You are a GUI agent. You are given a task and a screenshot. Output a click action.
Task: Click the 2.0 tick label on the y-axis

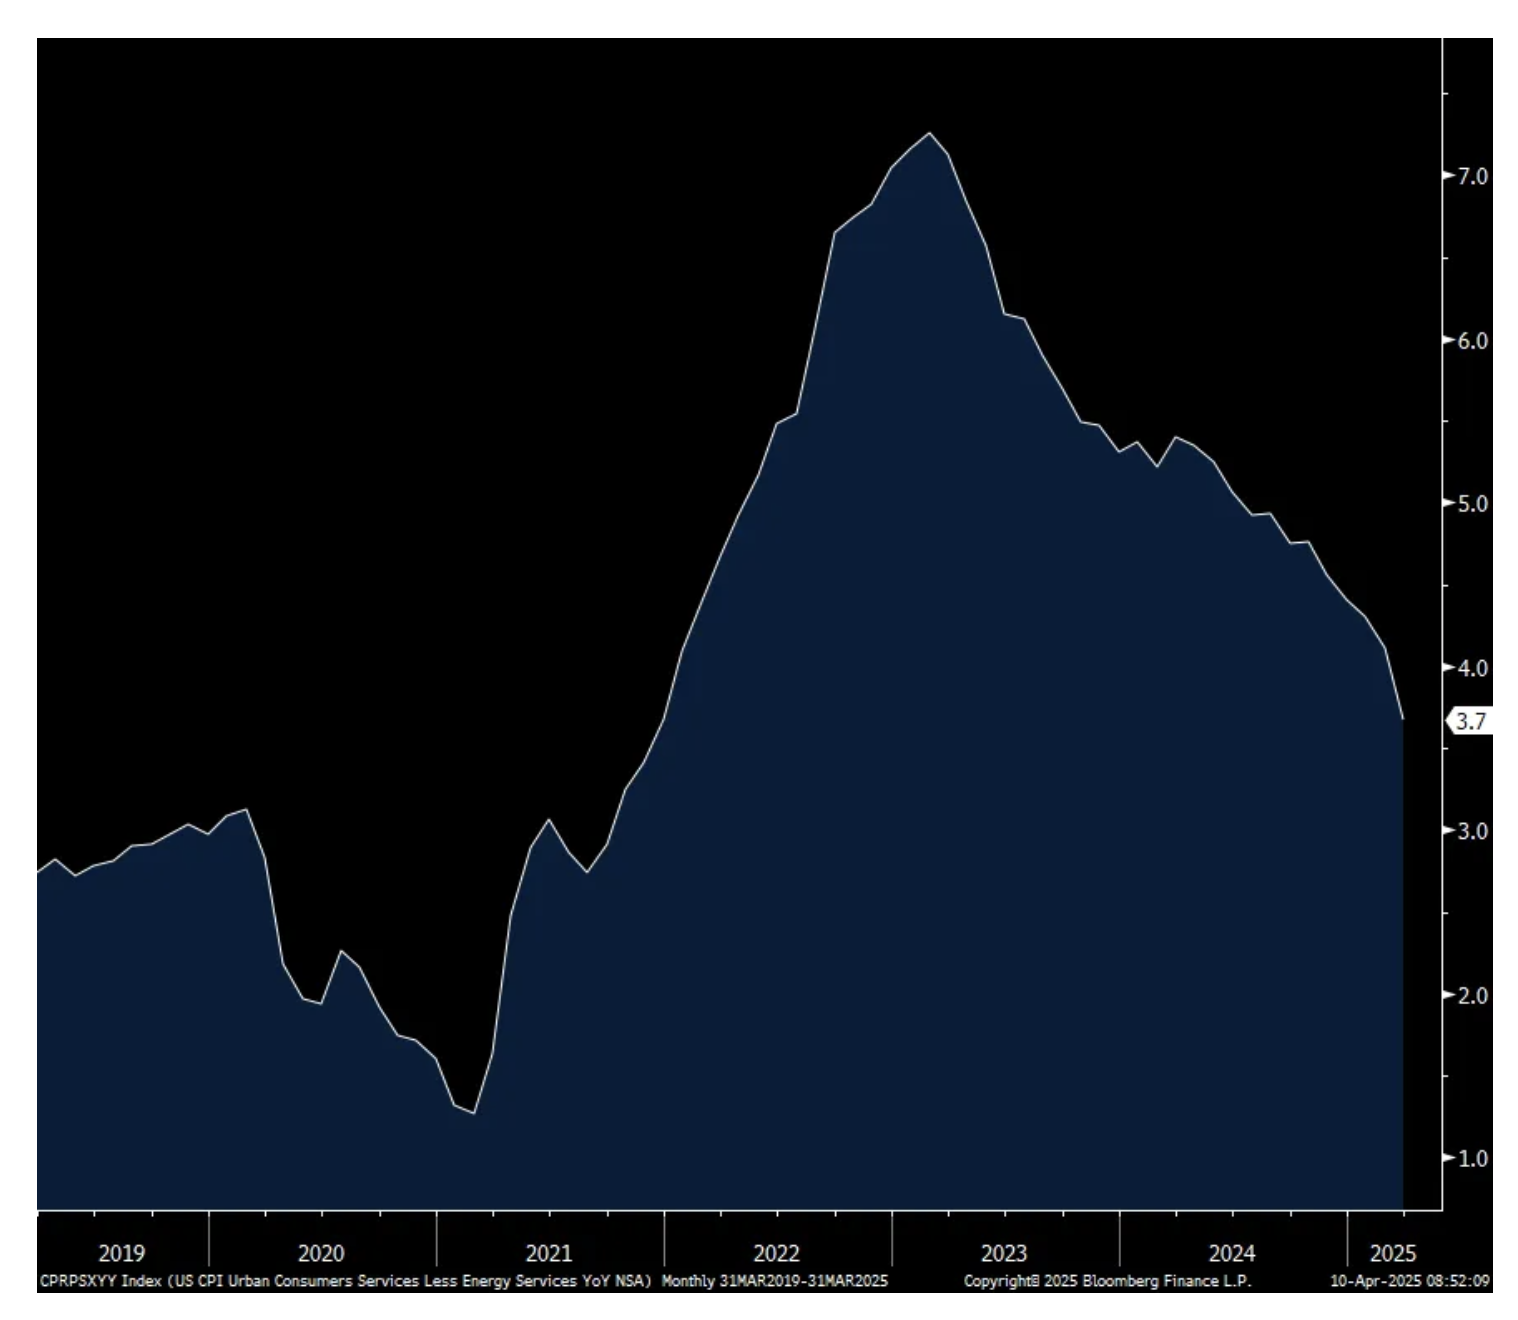(x=1472, y=995)
